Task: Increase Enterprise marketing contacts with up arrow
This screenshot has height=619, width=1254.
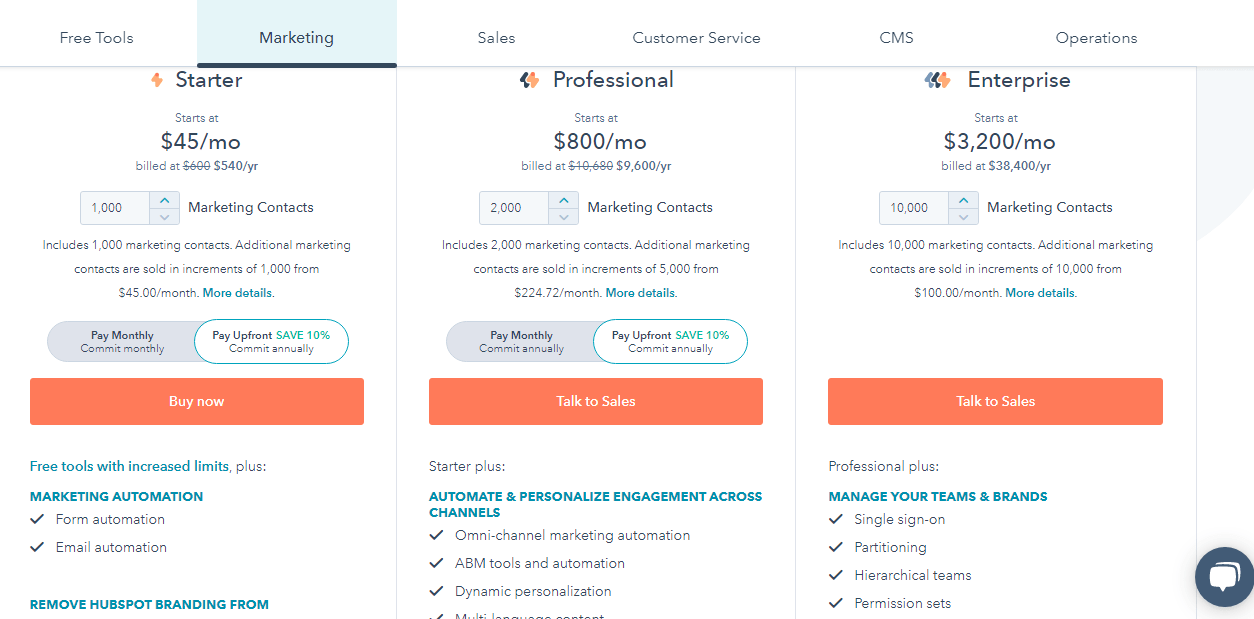Action: tap(964, 200)
